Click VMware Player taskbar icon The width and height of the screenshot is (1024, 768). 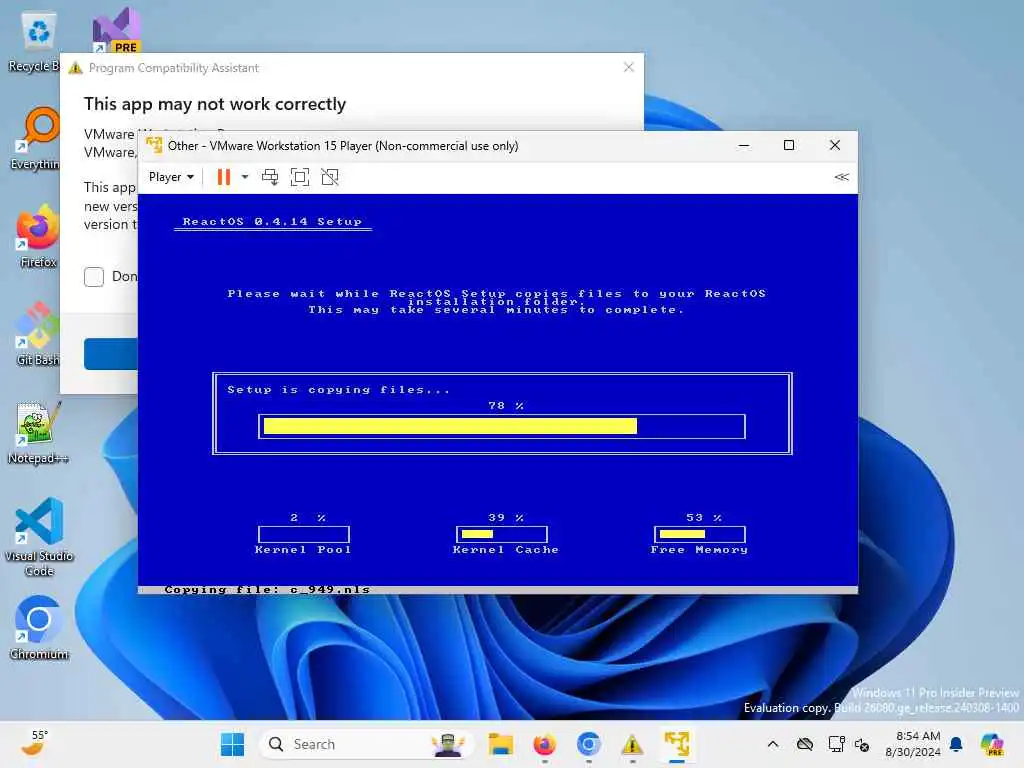point(677,744)
